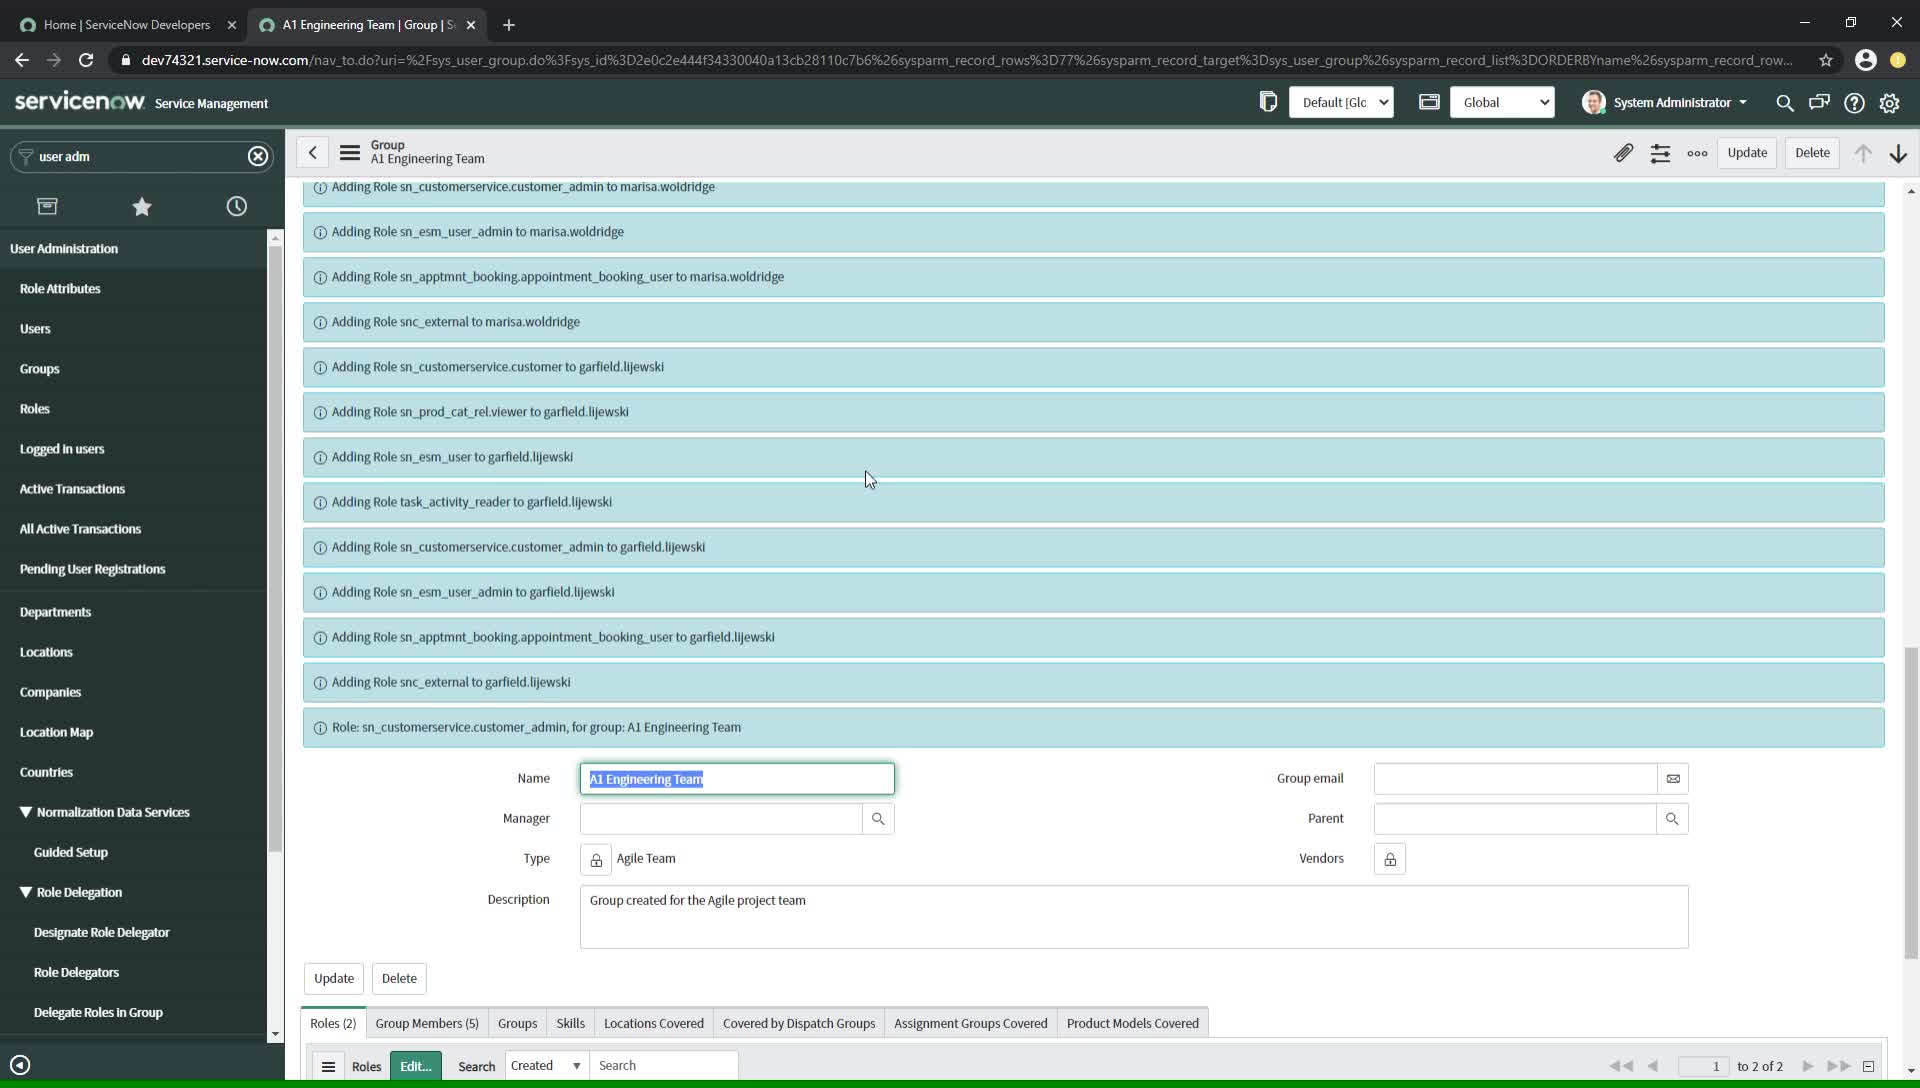Open the global search magnifier icon
This screenshot has width=1920, height=1088.
tap(1785, 103)
